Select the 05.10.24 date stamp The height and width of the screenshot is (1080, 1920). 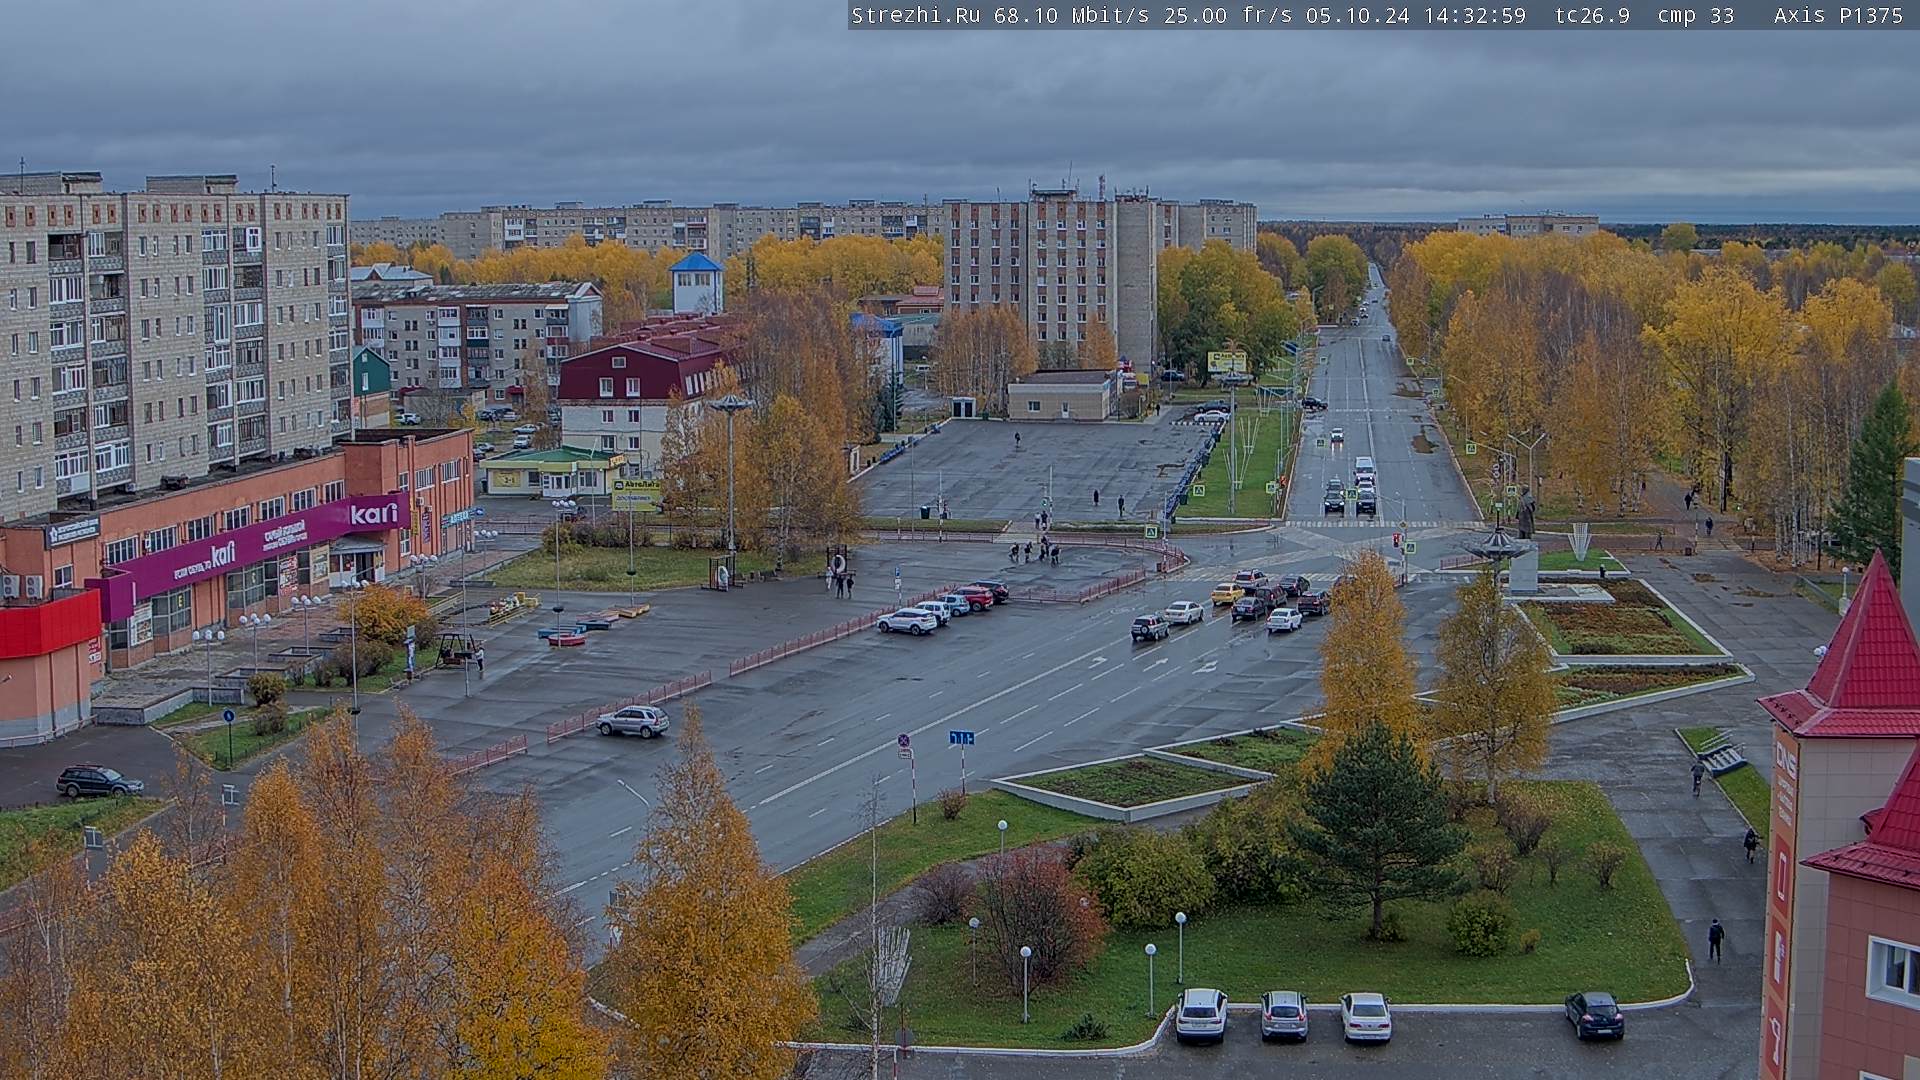(1358, 15)
